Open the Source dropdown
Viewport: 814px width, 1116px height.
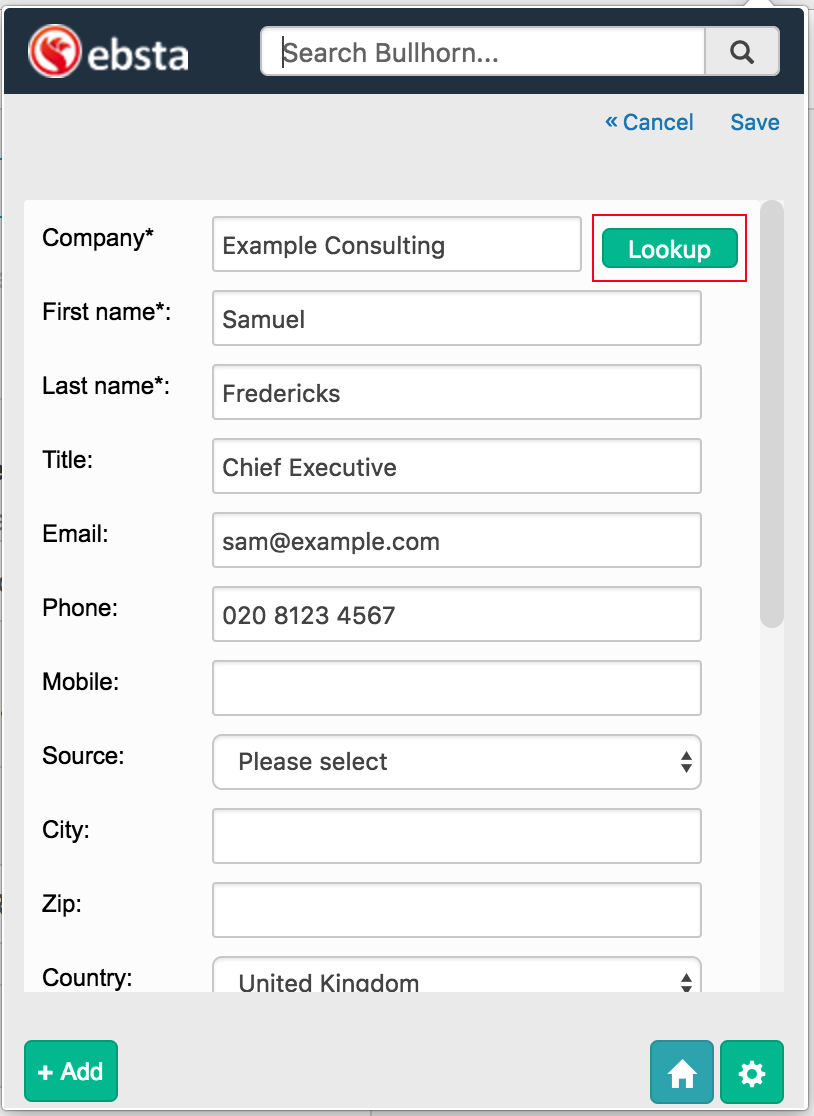pyautogui.click(x=456, y=762)
